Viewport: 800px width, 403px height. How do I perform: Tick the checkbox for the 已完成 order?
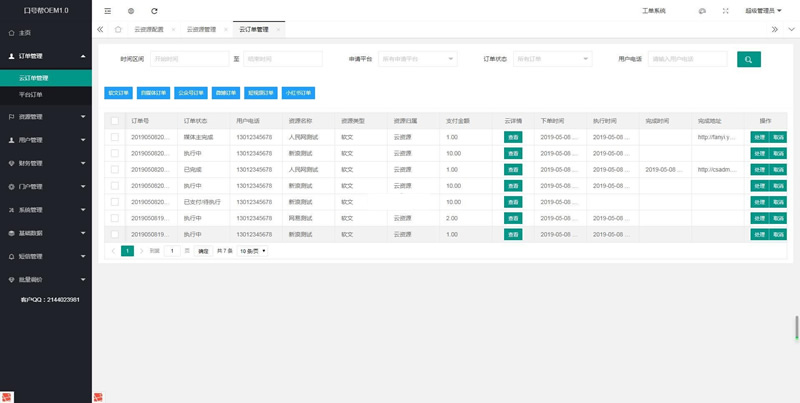tap(115, 169)
